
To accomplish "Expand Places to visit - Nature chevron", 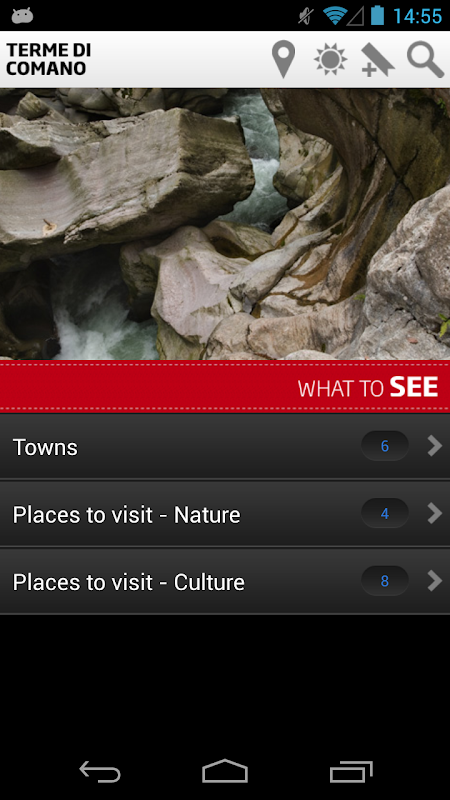I will click(x=434, y=513).
